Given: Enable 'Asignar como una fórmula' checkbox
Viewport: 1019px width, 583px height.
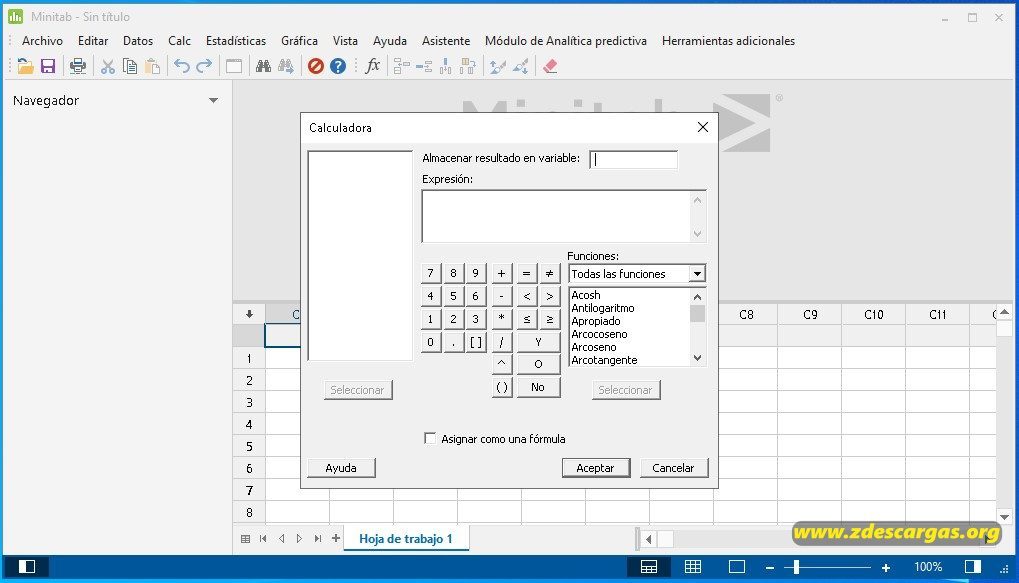Looking at the screenshot, I should coord(430,439).
